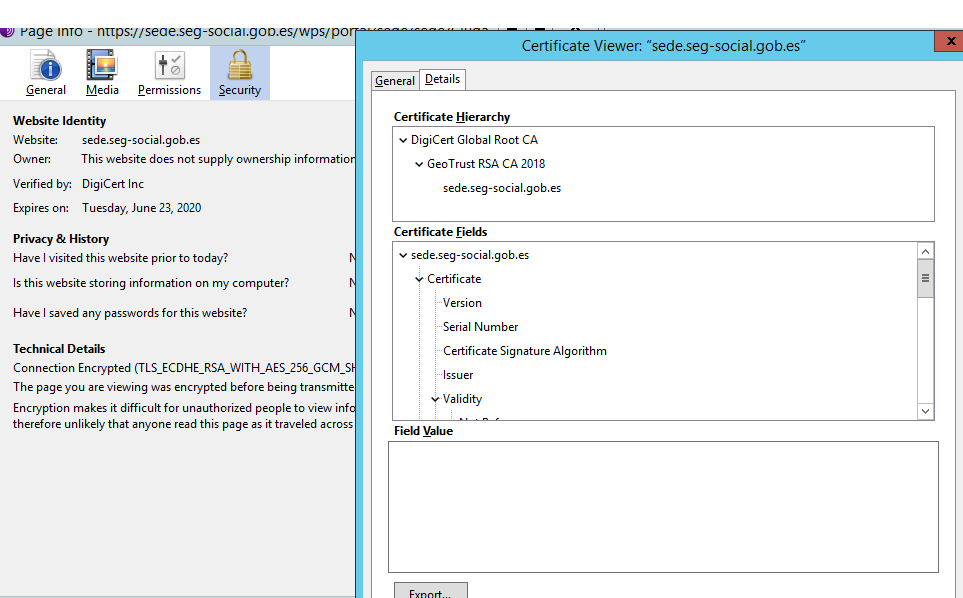Click the owner information text
Screen dimensions: 963x598
tap(218, 159)
